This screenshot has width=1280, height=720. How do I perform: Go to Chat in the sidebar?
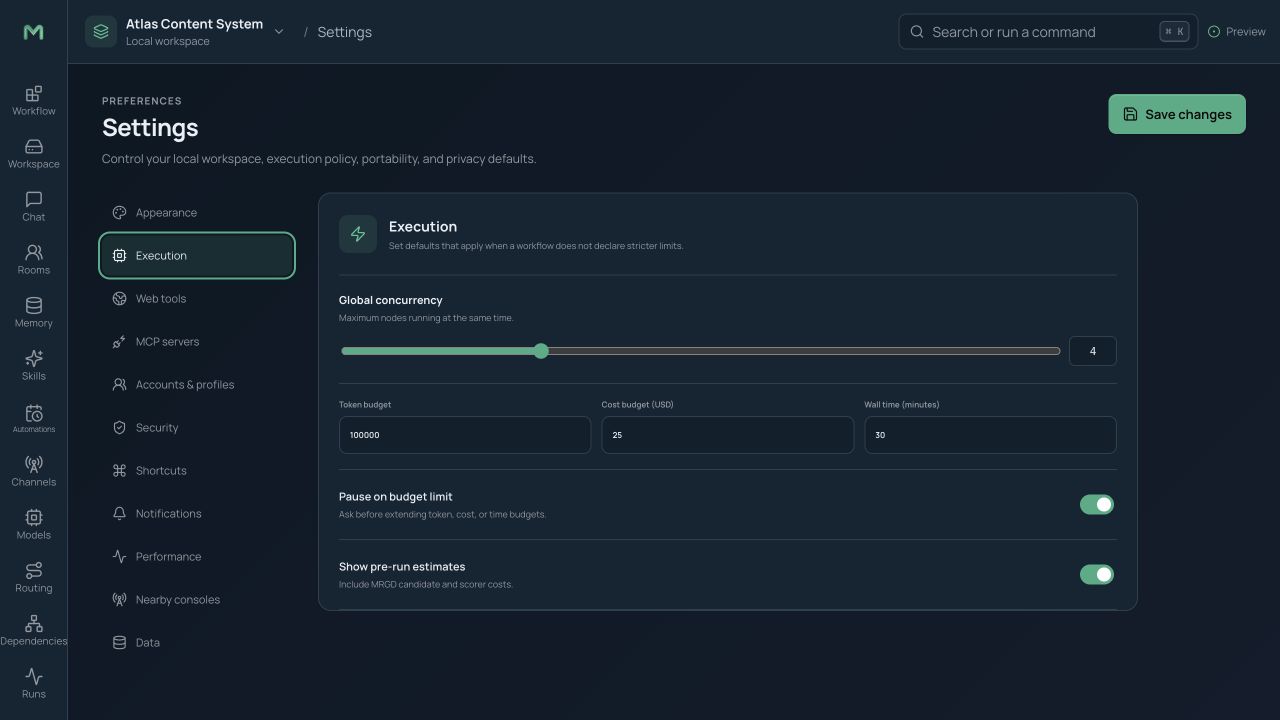[33, 207]
